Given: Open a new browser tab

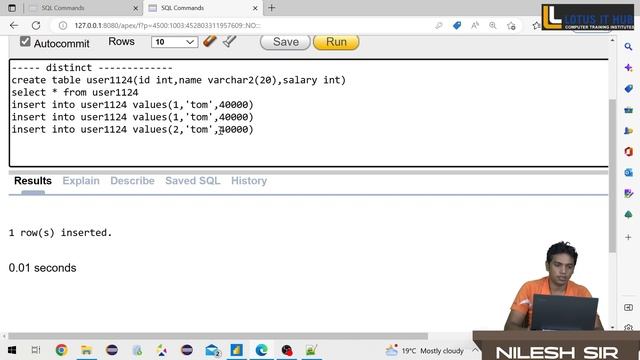Looking at the screenshot, I should tap(271, 8).
